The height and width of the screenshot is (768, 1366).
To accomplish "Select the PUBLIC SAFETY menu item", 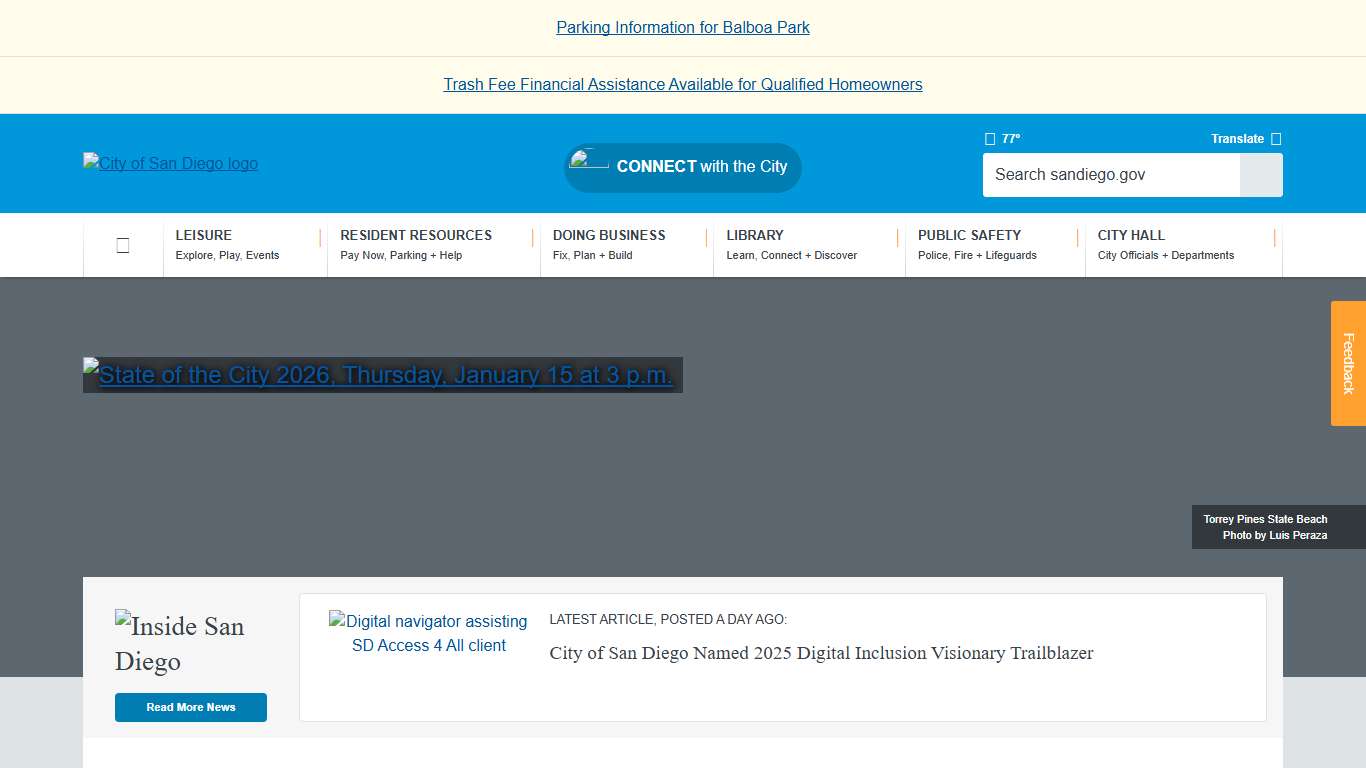I will (969, 245).
